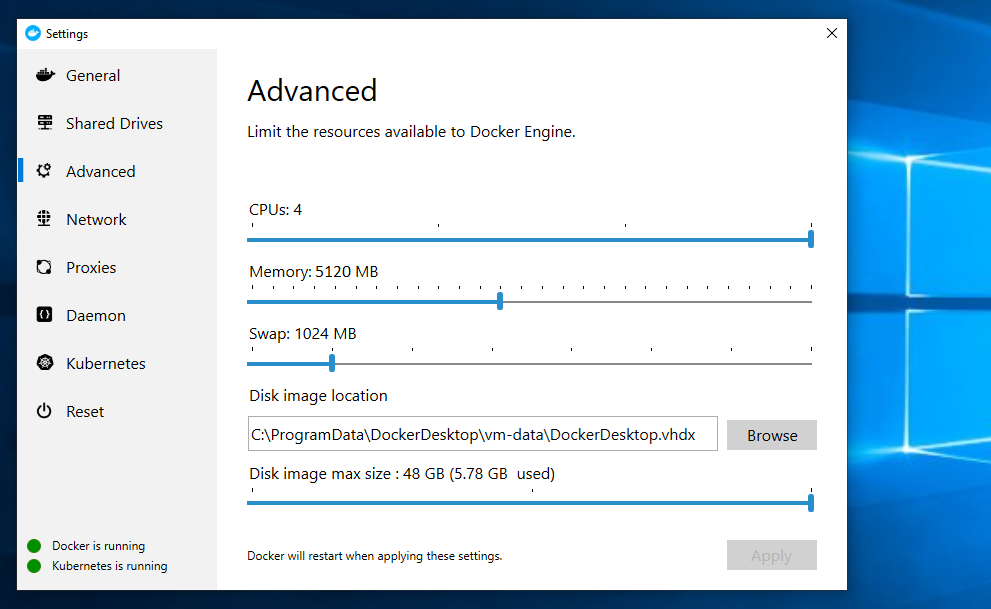Click the 'Disk image location' label
This screenshot has width=991, height=609.
tap(319, 395)
